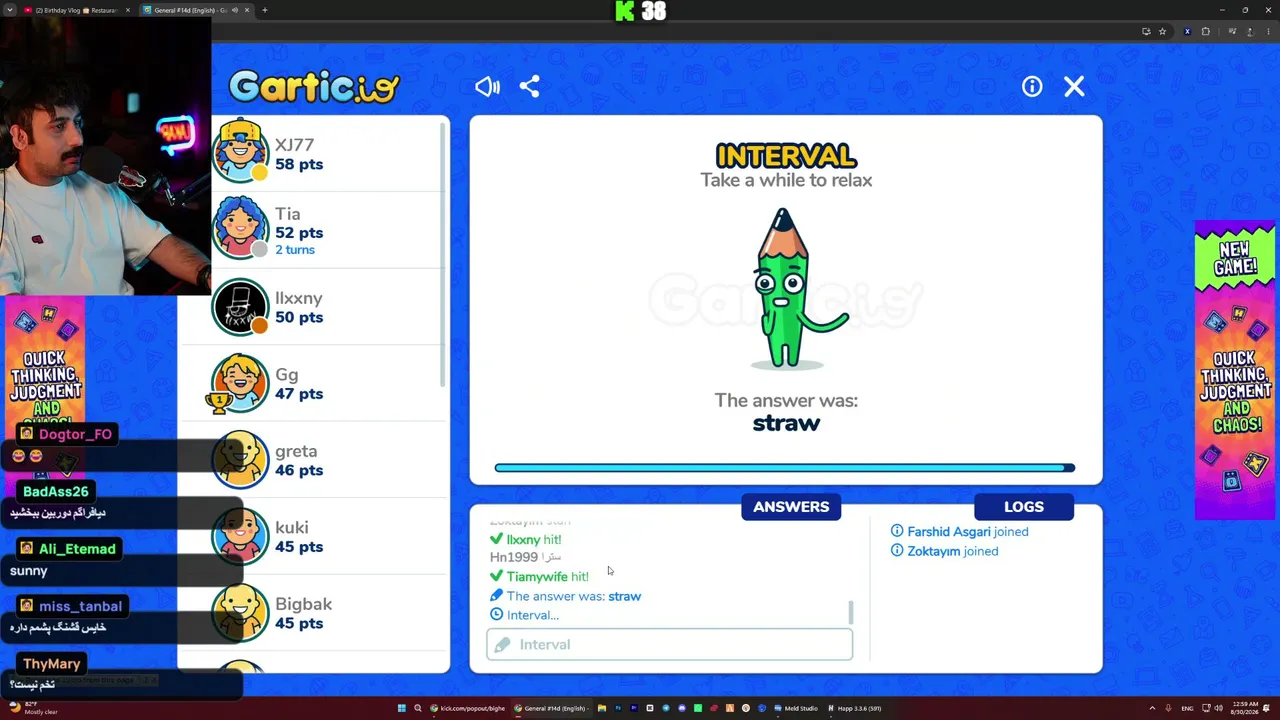
Task: Show hidden system tray icons
Action: coord(1152,708)
